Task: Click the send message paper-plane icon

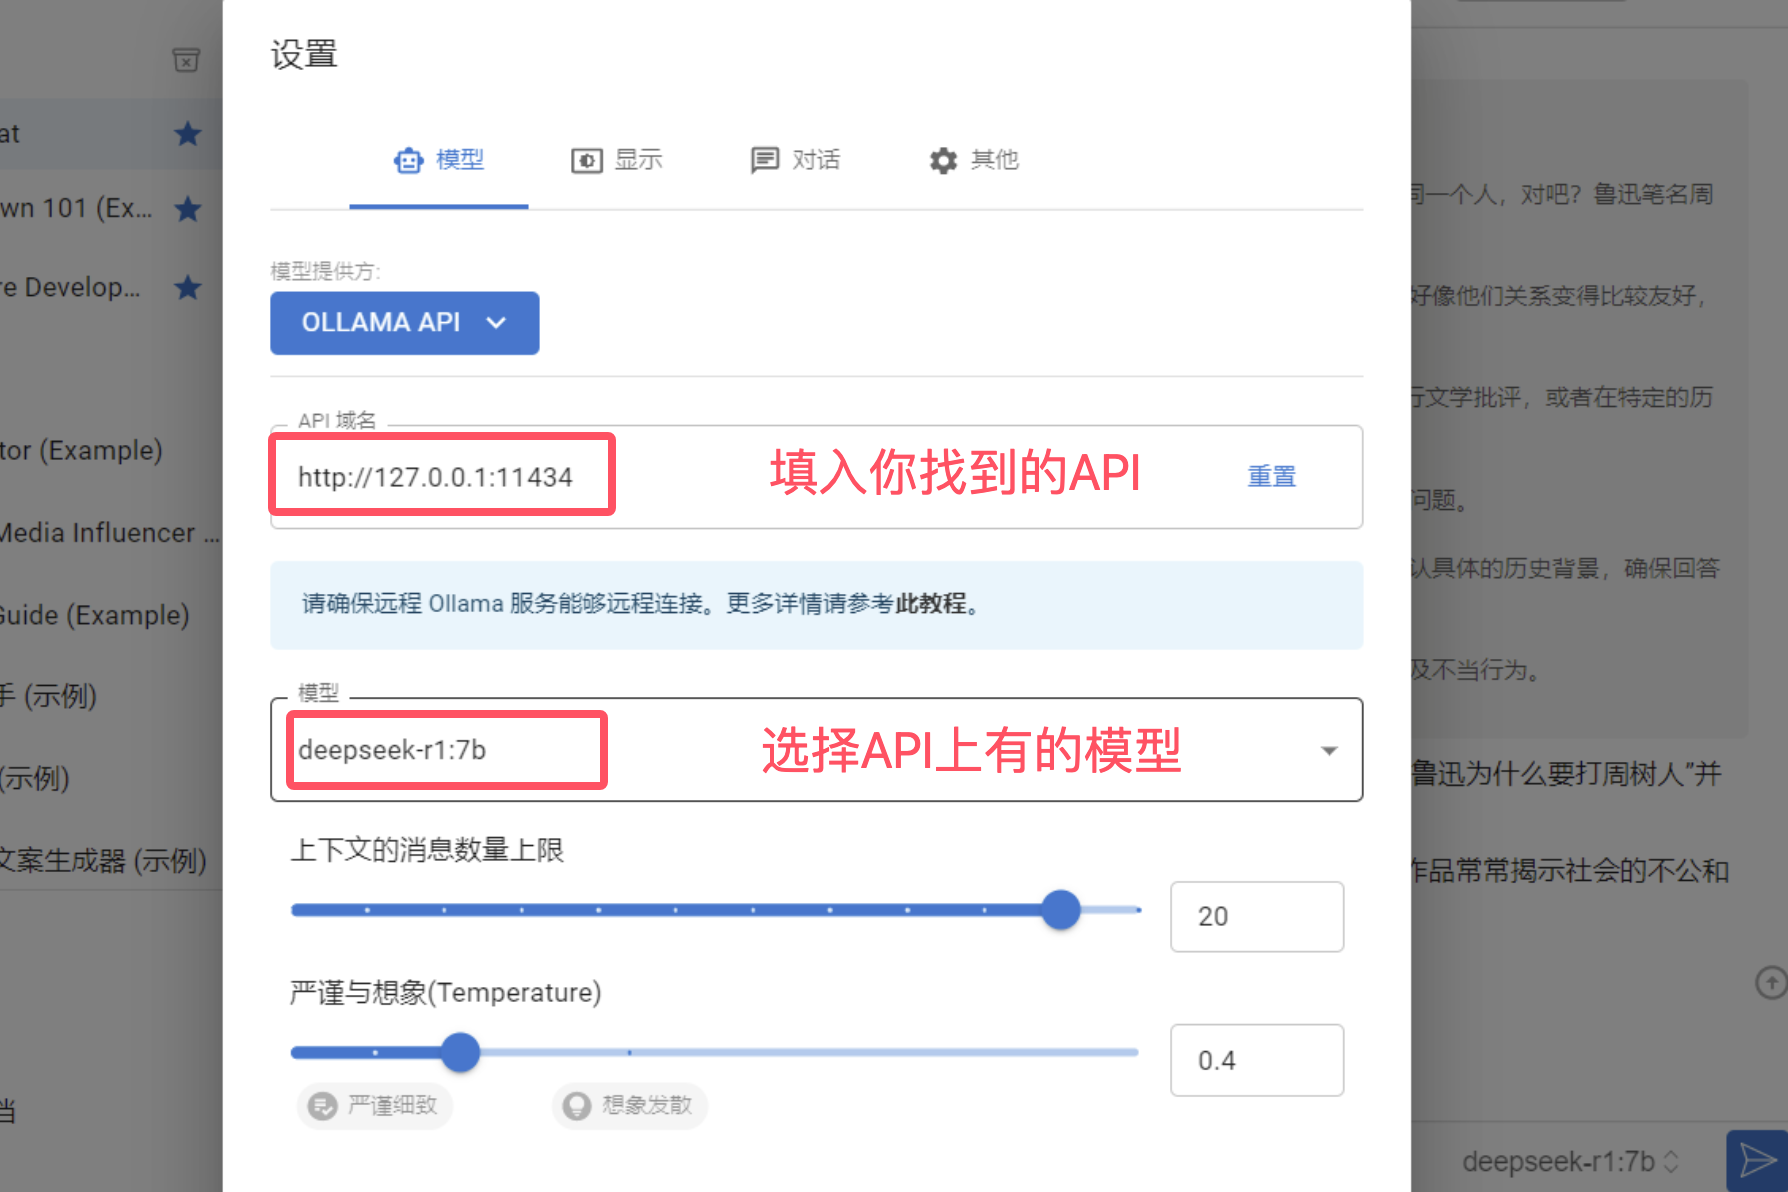Action: [1755, 1160]
